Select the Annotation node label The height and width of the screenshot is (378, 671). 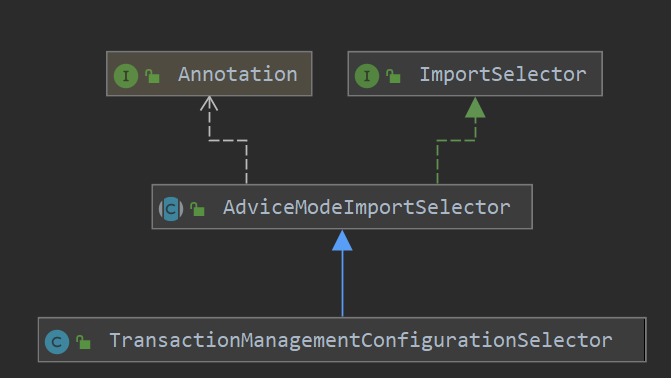click(238, 74)
